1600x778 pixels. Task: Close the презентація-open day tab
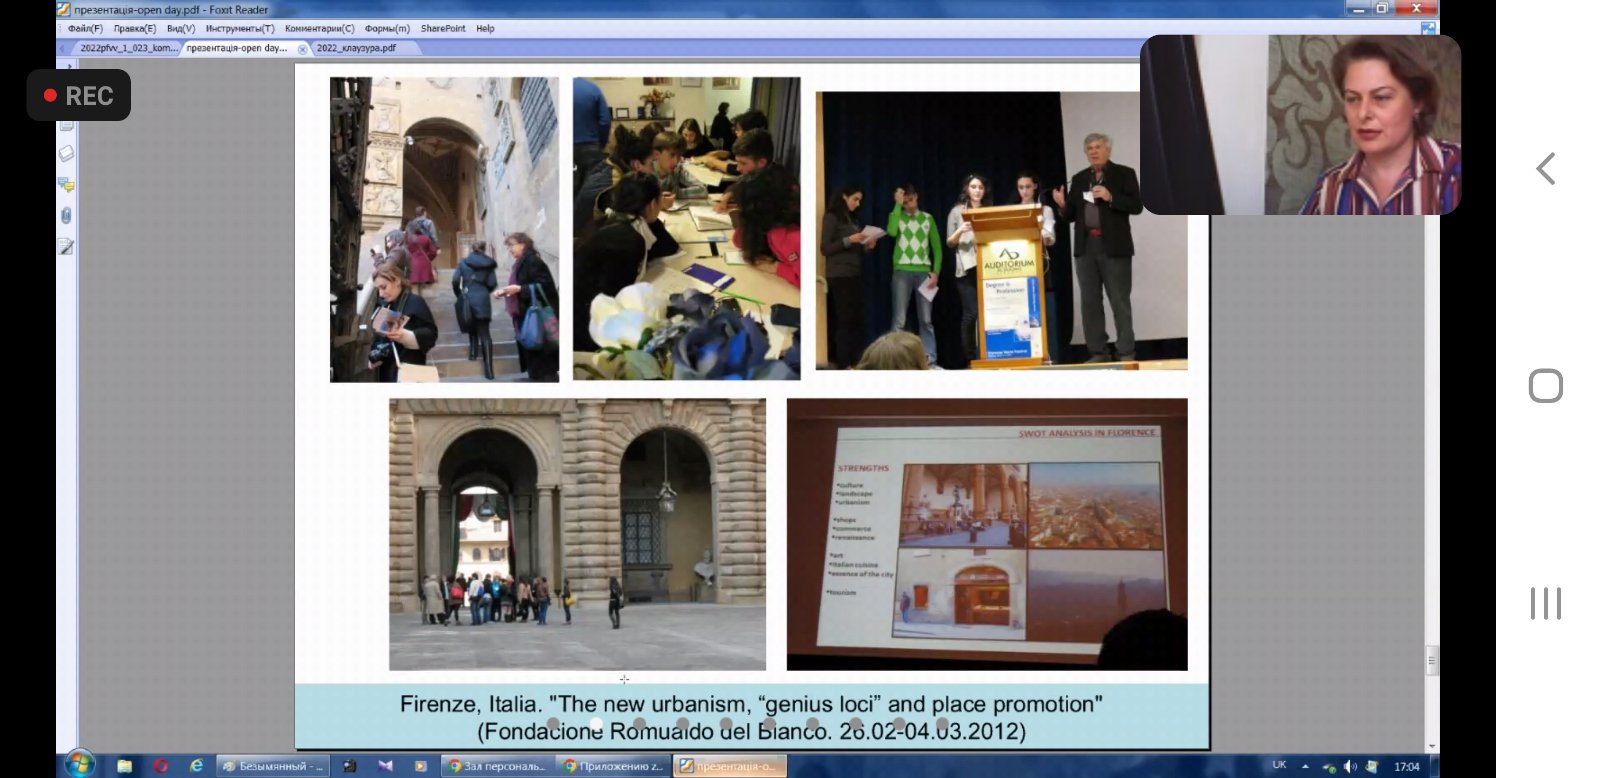pos(303,49)
